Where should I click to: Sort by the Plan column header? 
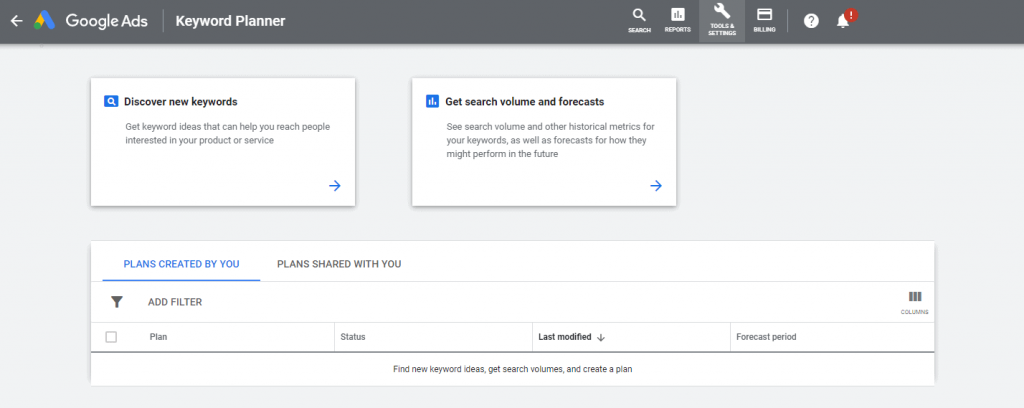159,337
